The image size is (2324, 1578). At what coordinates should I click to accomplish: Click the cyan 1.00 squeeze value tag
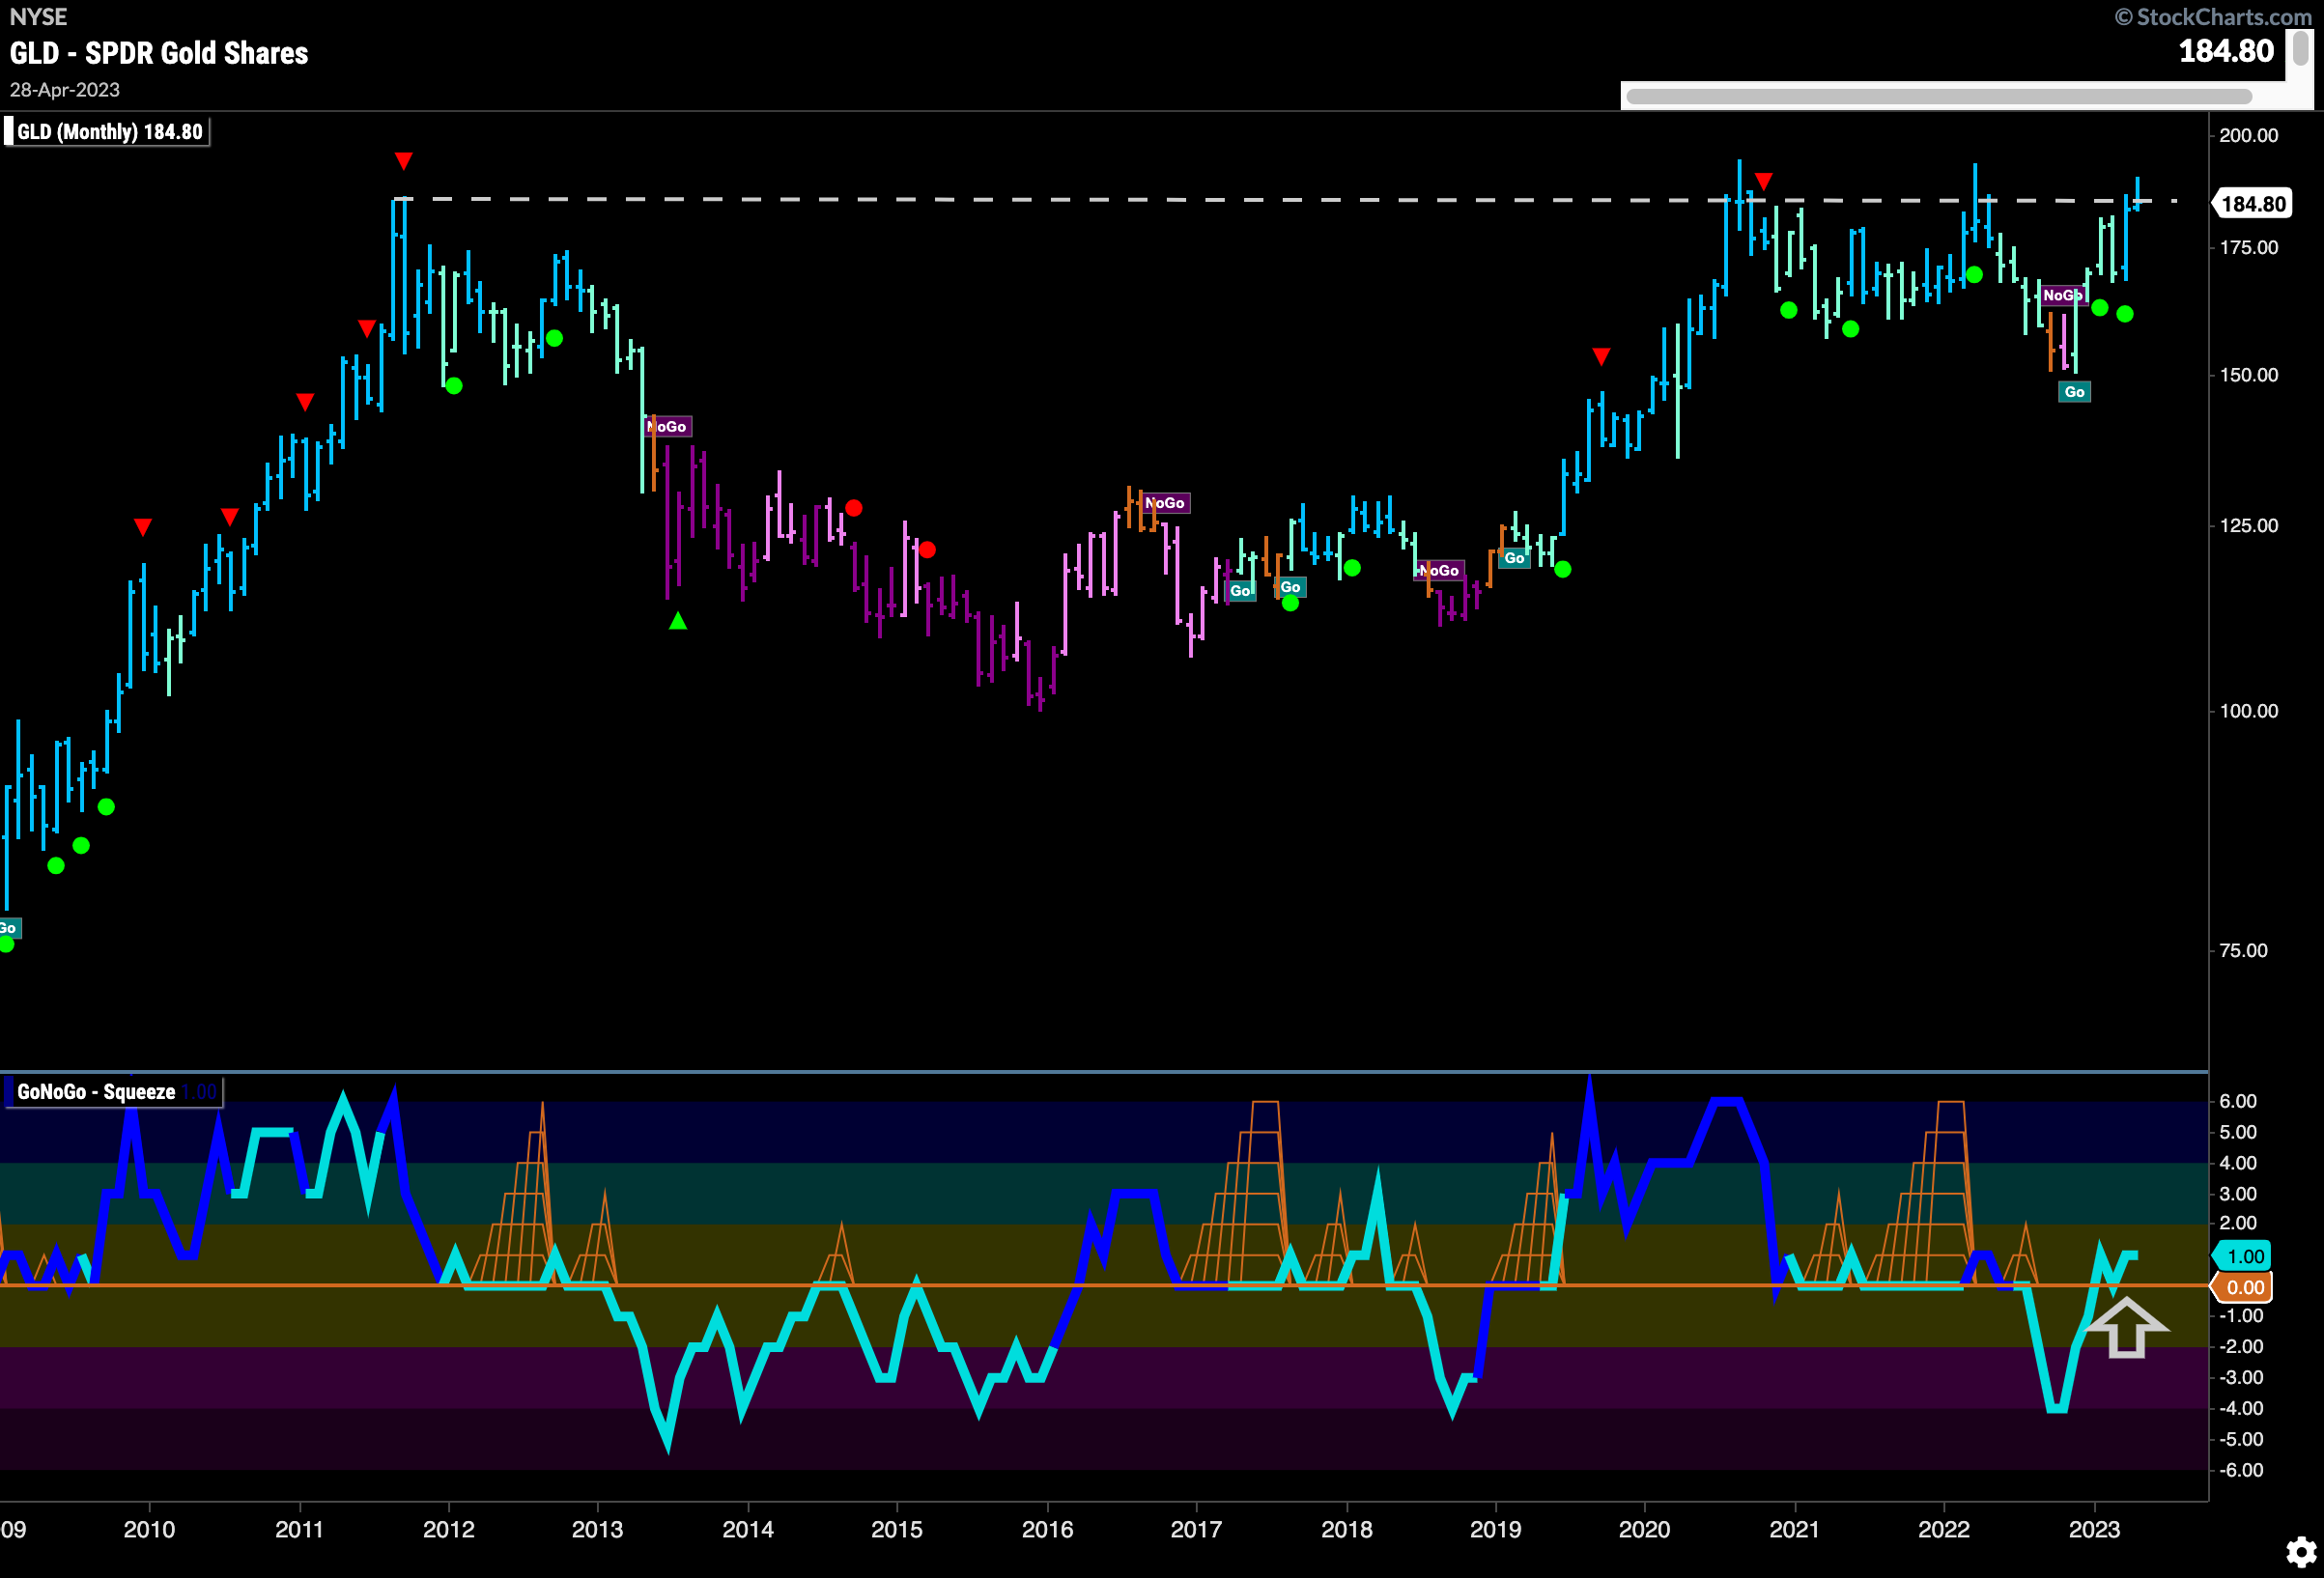pyautogui.click(x=2243, y=1256)
